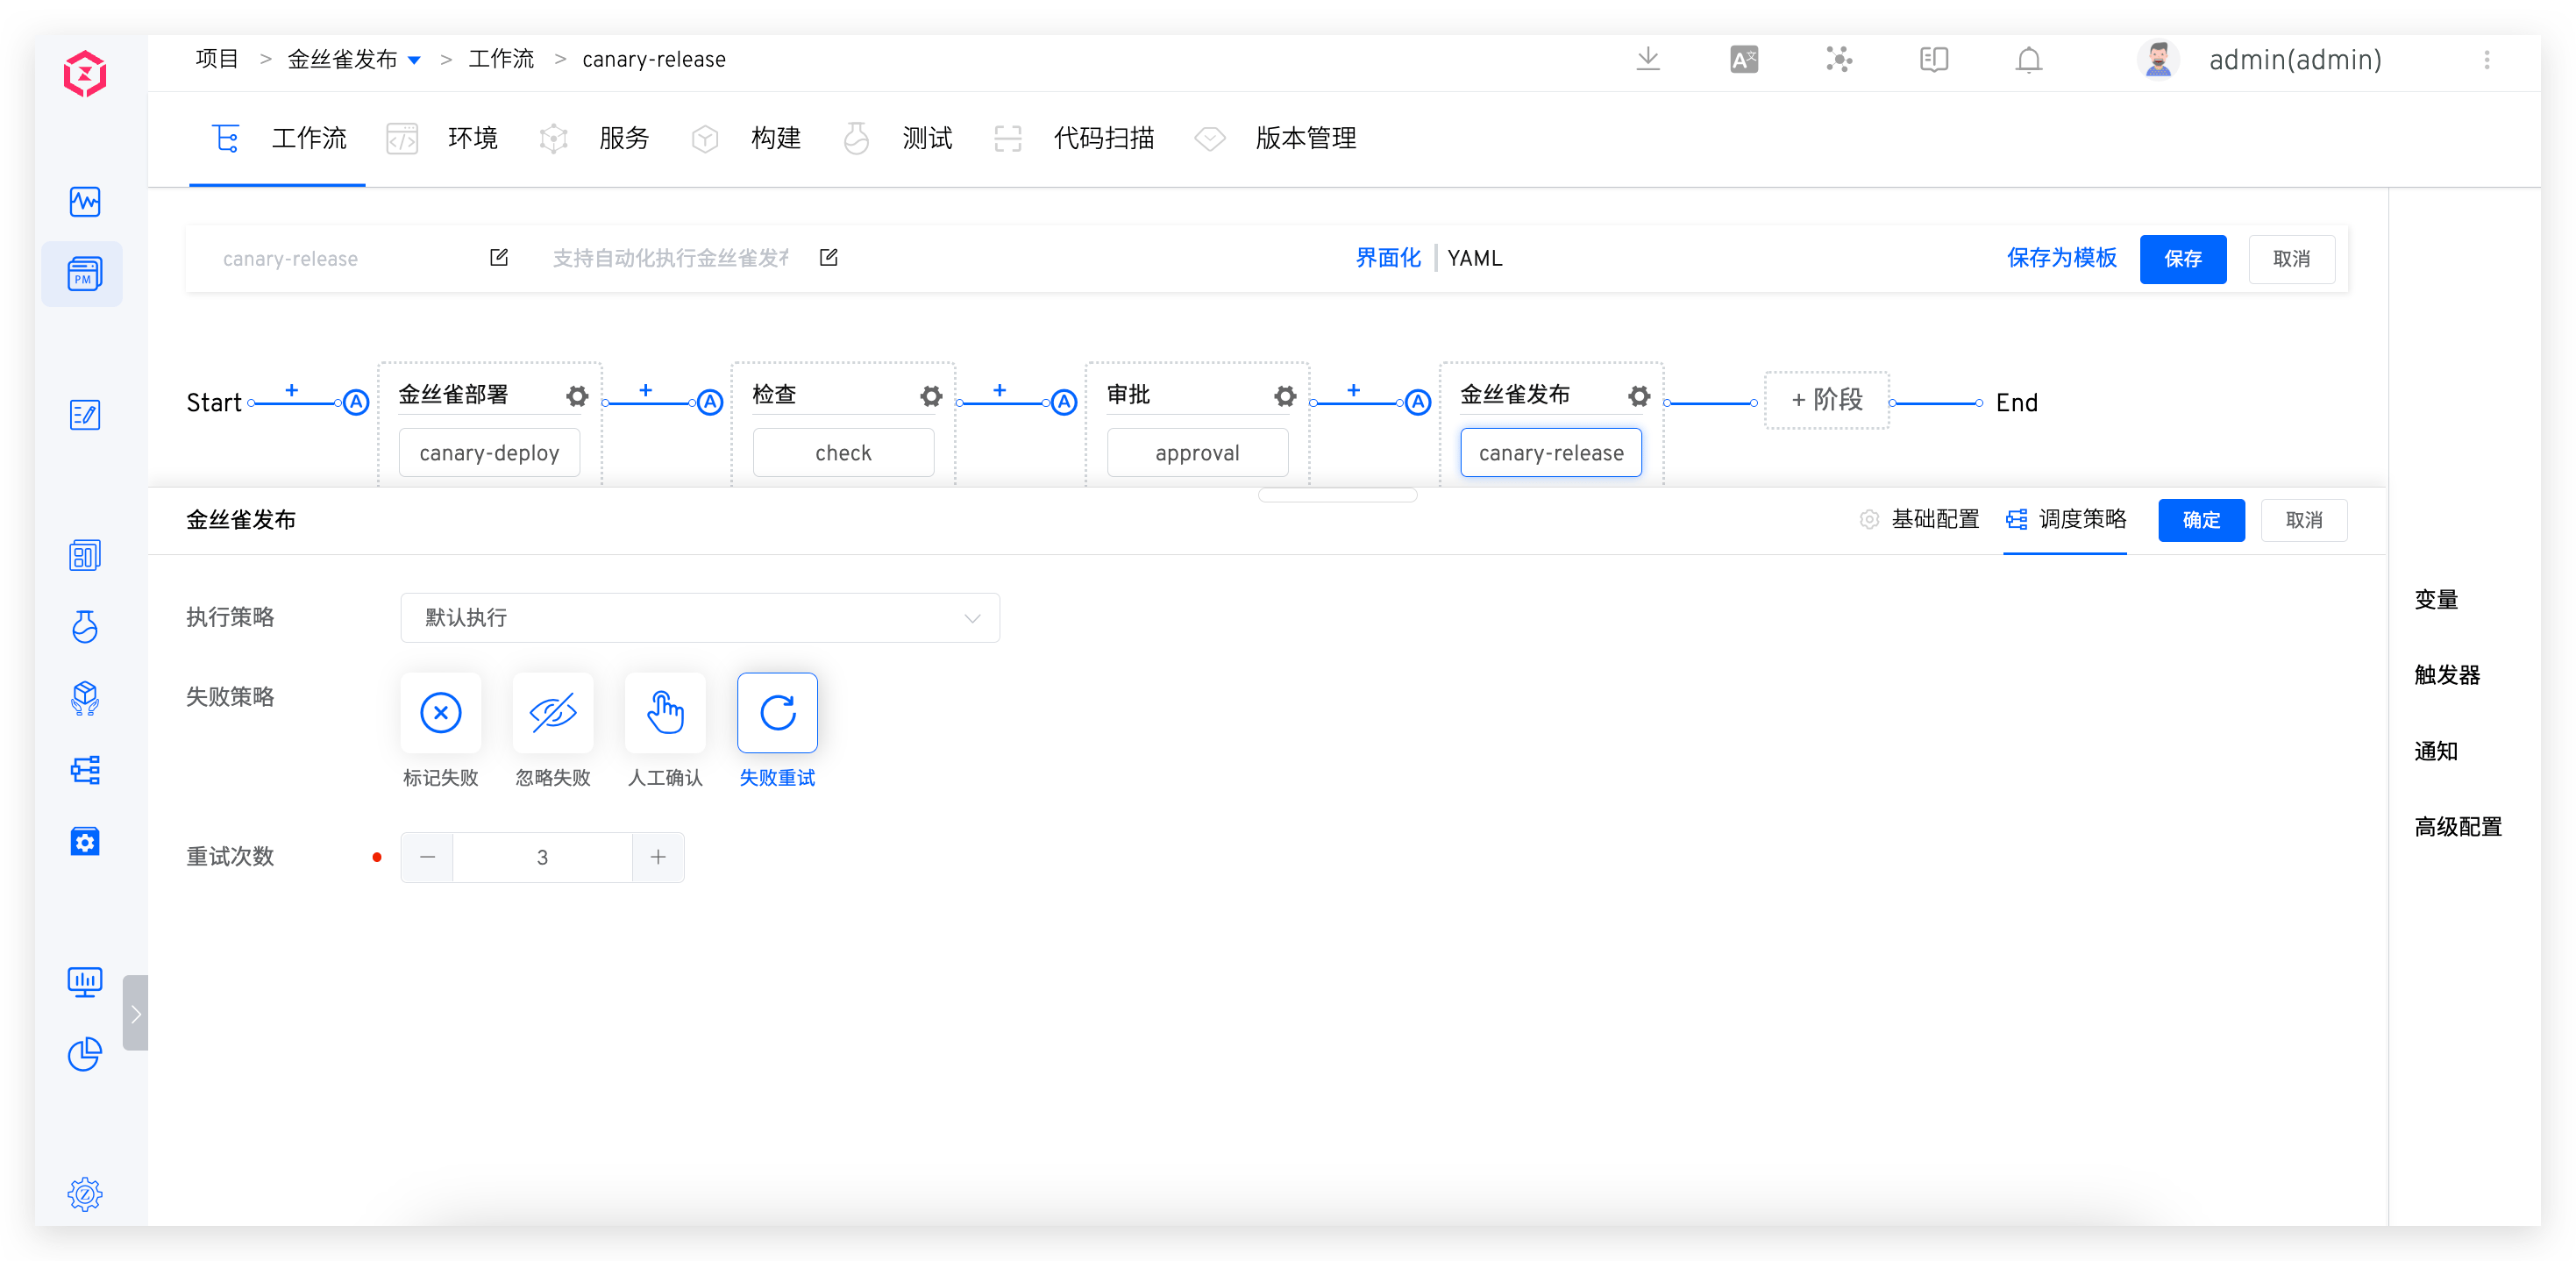Click the language translation icon

coord(1744,60)
